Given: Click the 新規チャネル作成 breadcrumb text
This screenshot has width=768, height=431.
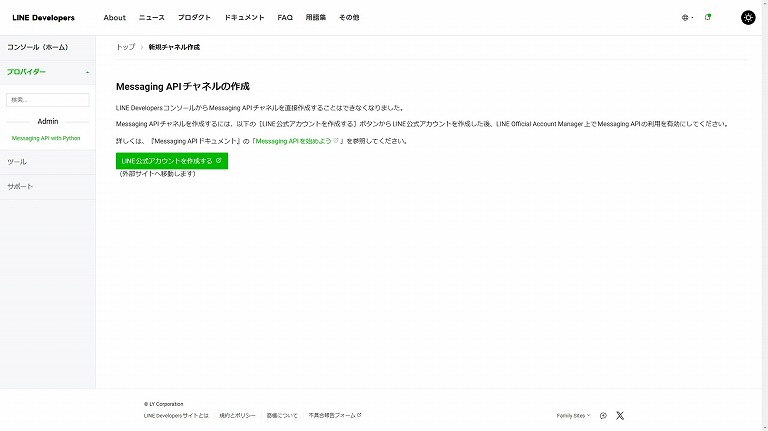Looking at the screenshot, I should click(x=174, y=47).
